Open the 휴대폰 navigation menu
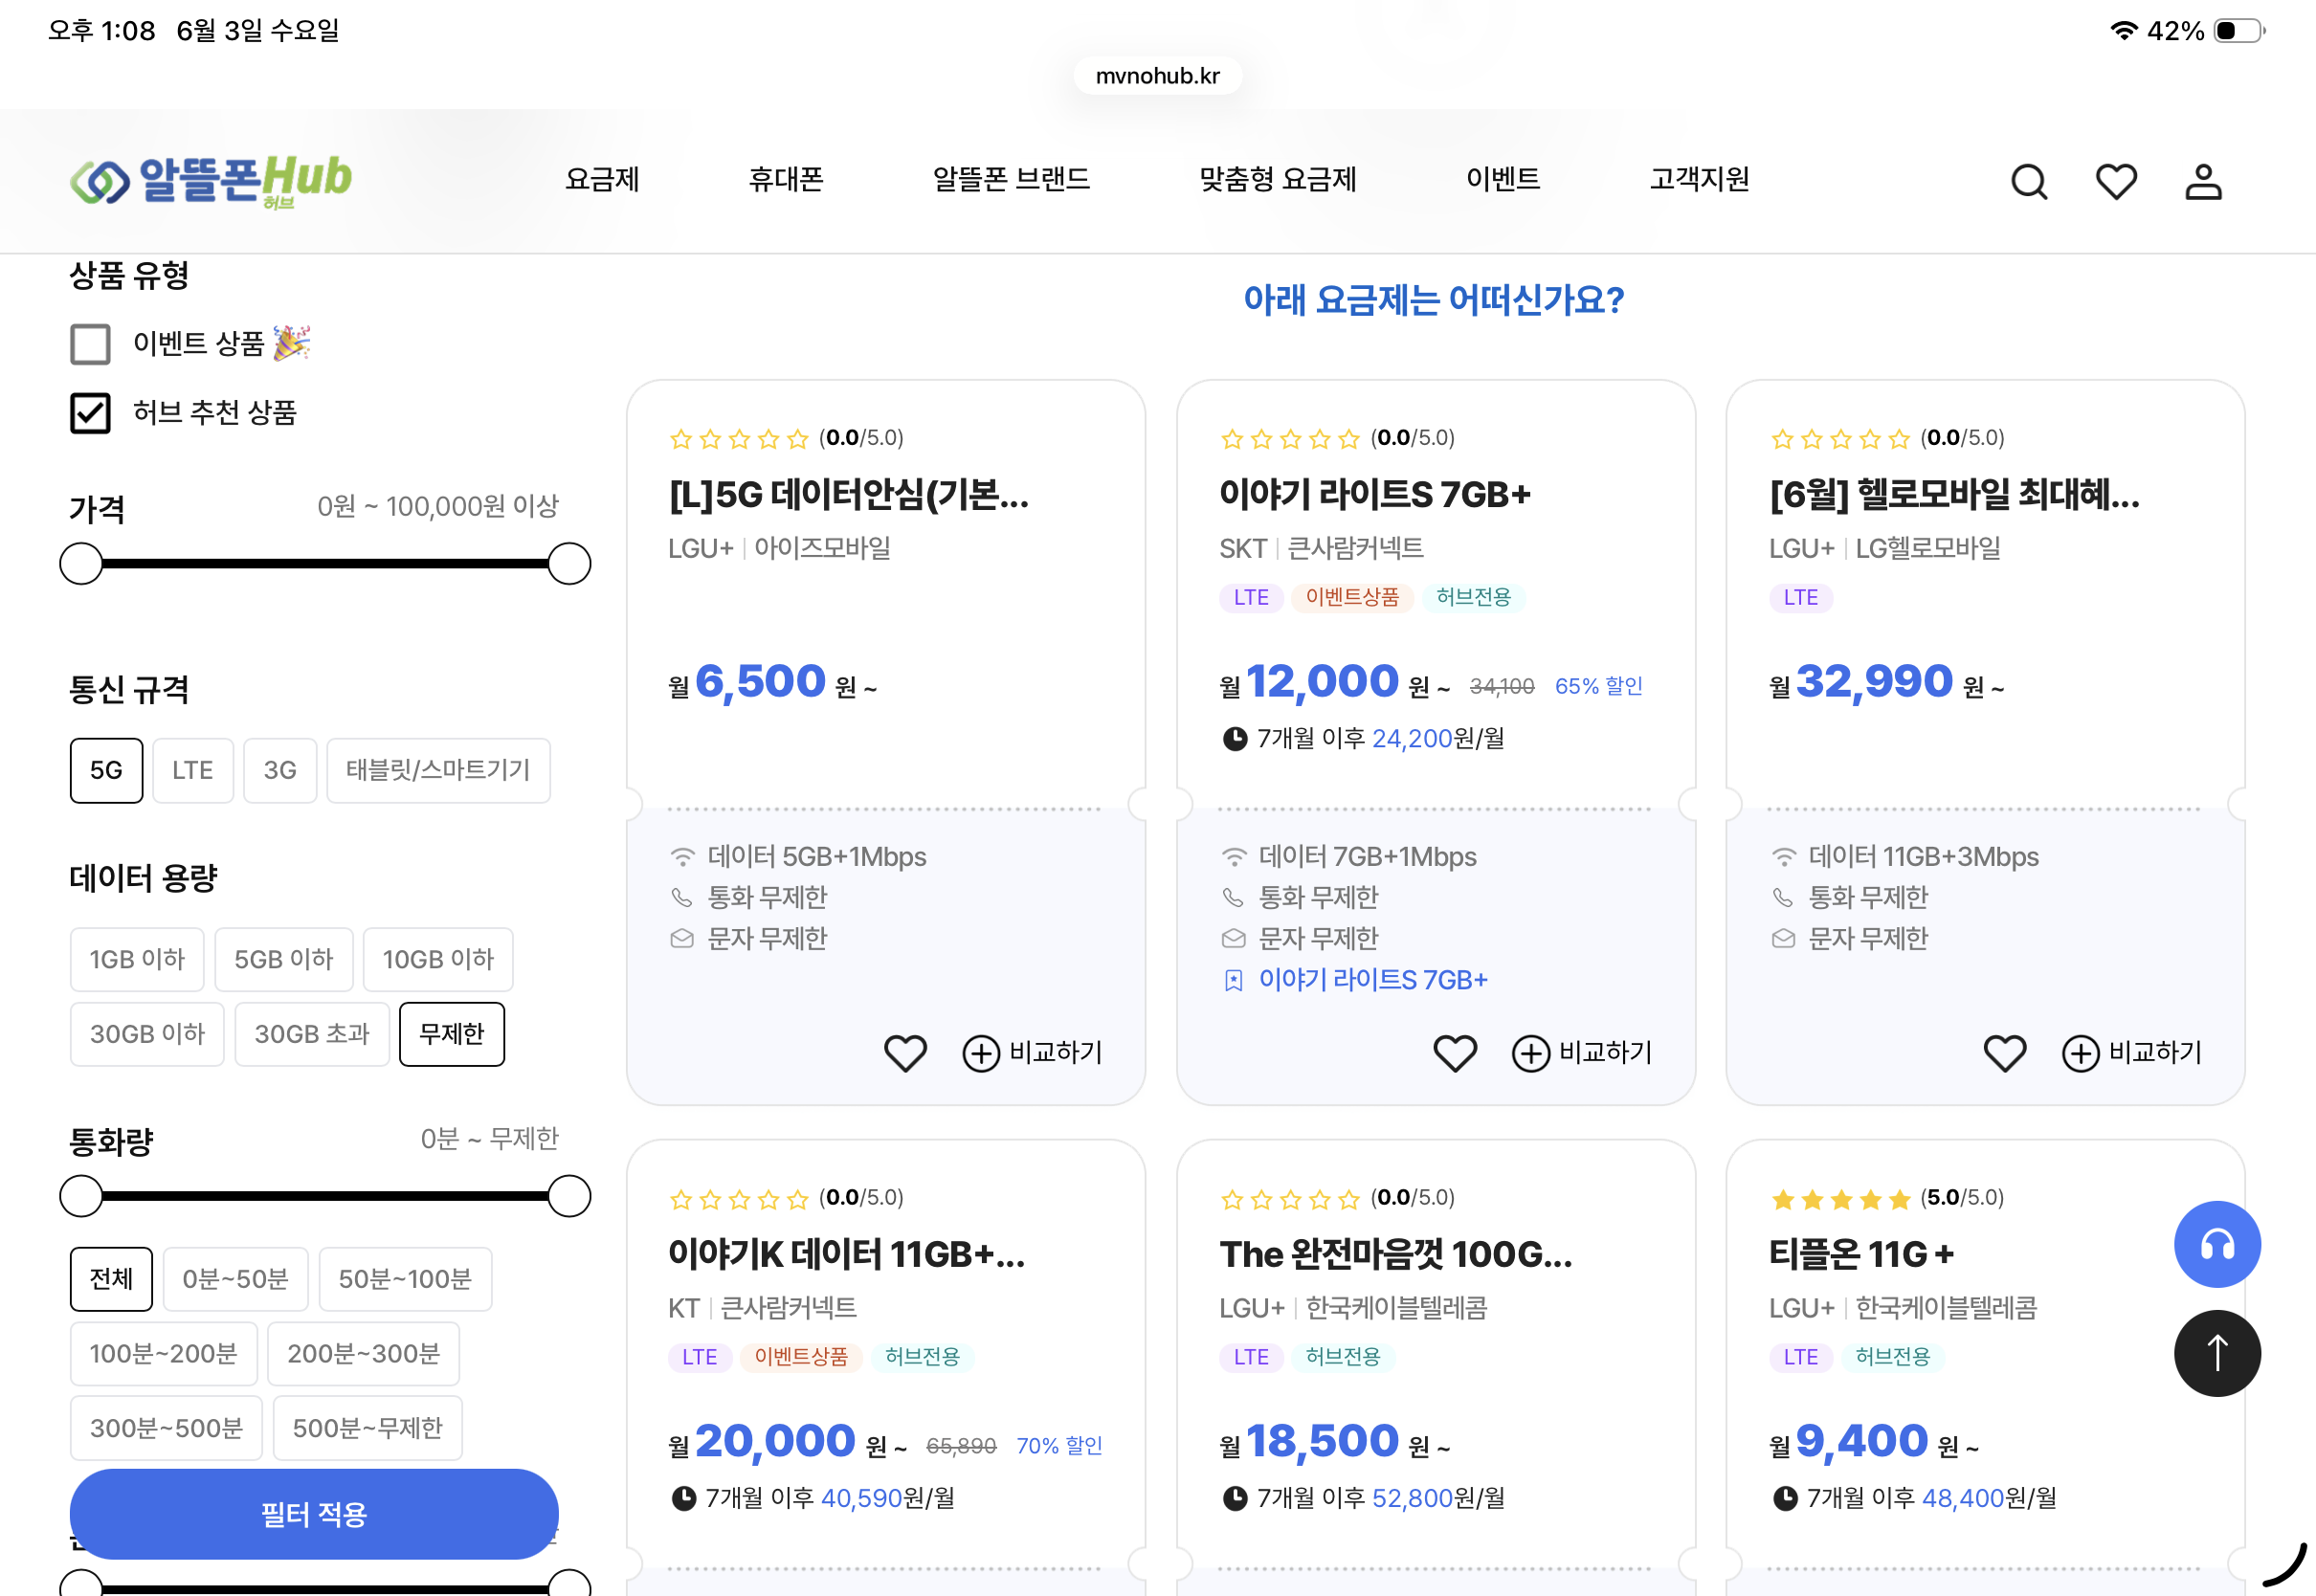 (786, 179)
